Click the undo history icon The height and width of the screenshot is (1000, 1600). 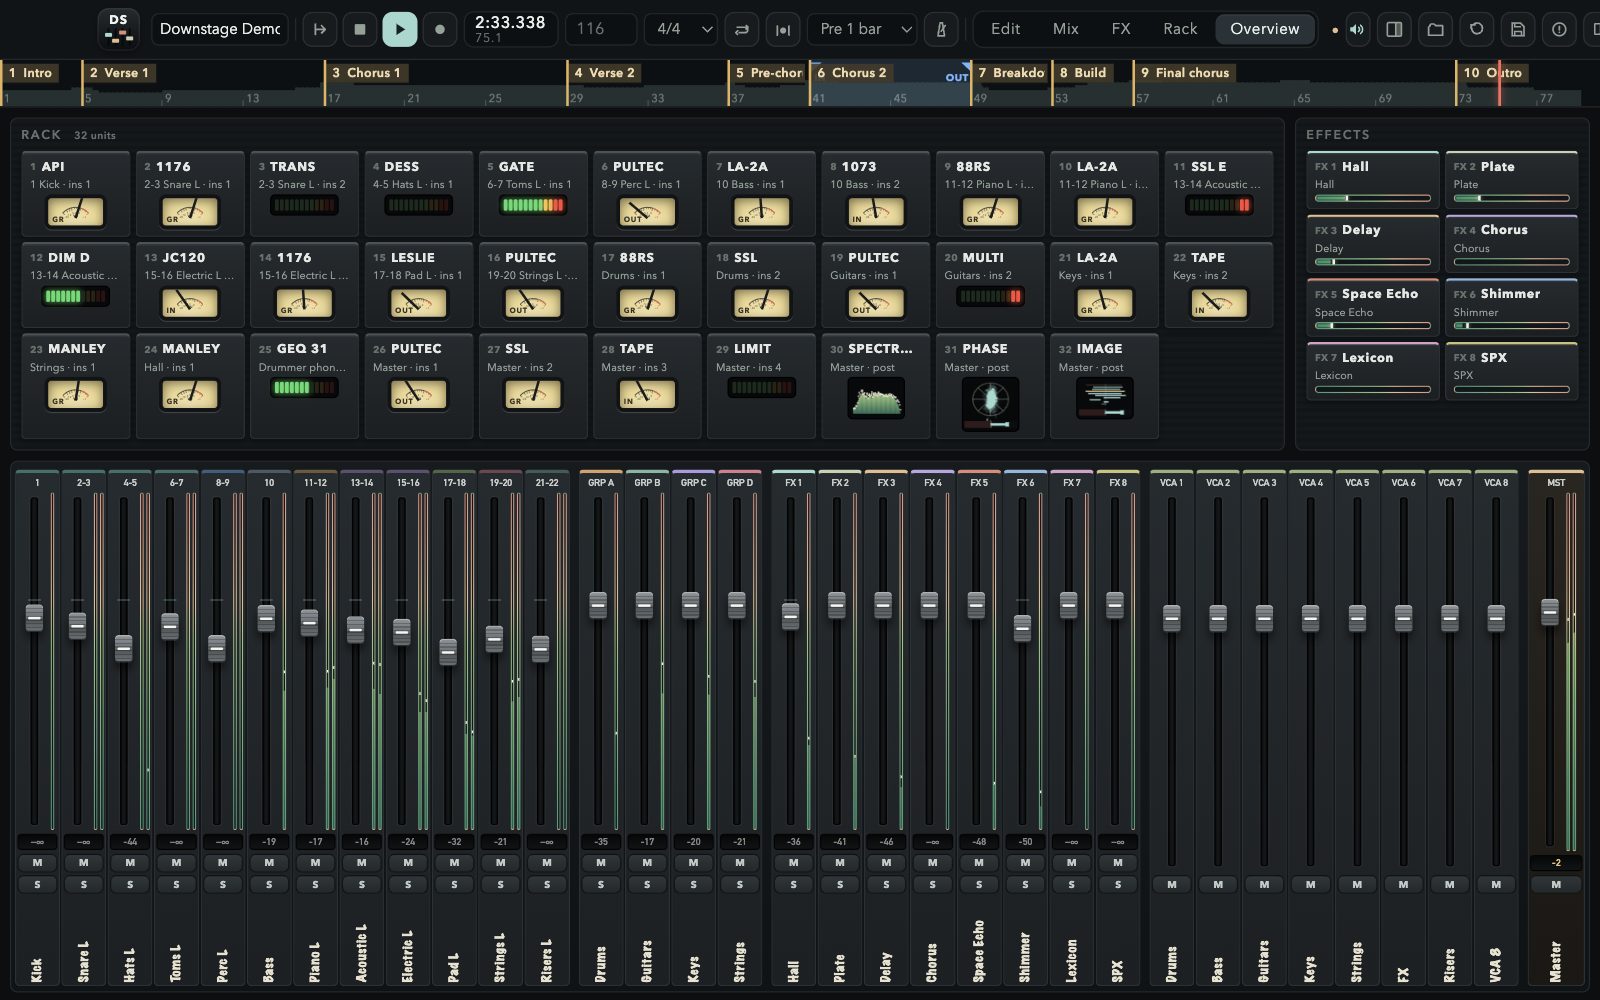[x=1476, y=29]
